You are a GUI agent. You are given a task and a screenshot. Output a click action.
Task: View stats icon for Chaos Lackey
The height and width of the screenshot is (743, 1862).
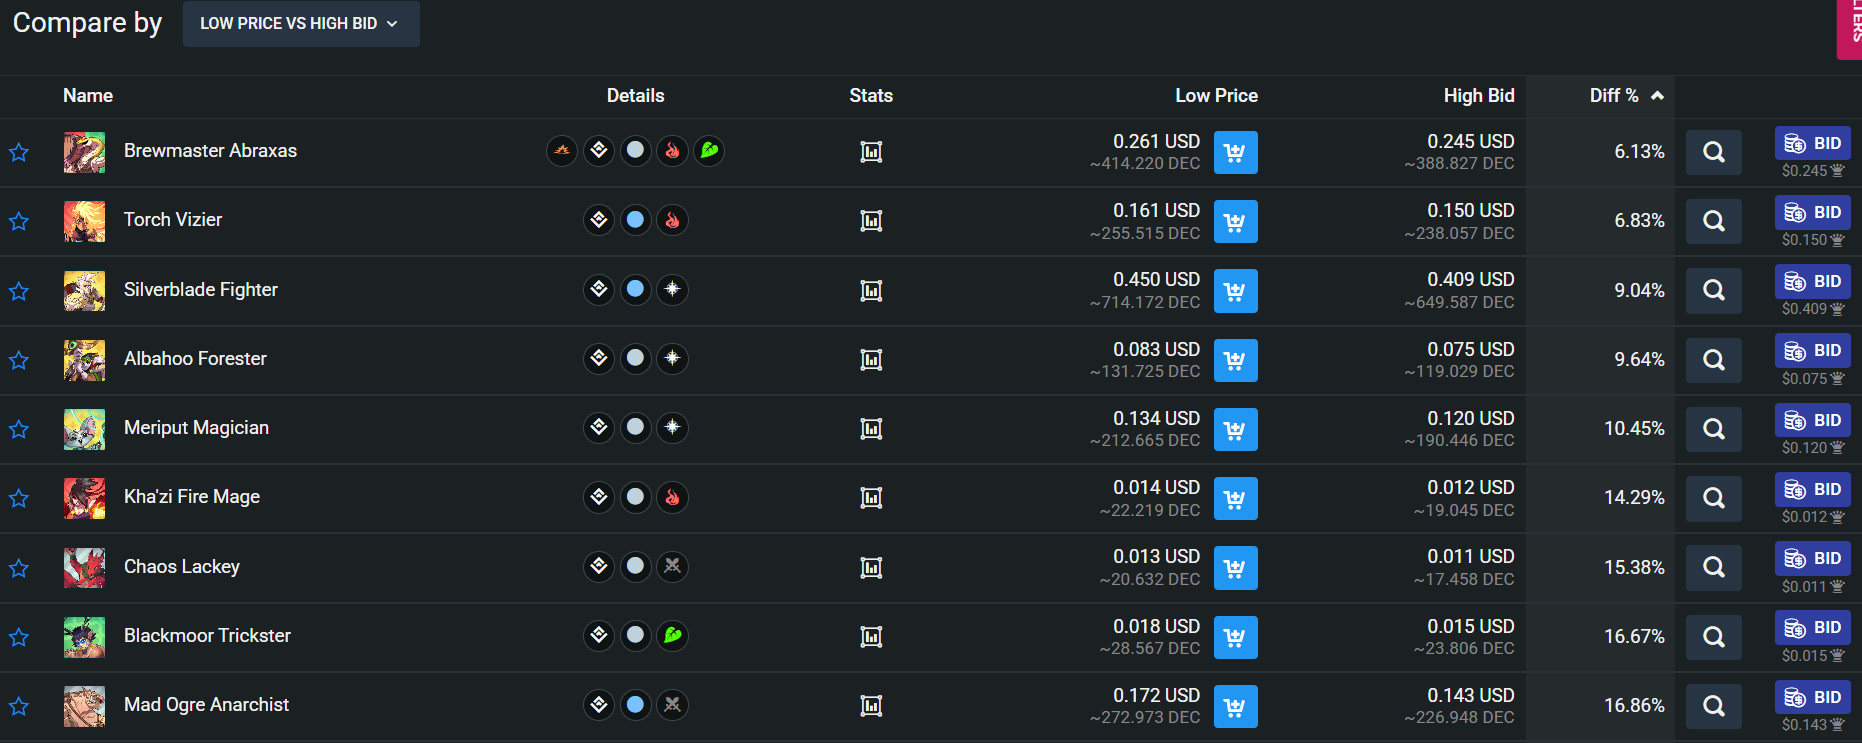point(871,568)
